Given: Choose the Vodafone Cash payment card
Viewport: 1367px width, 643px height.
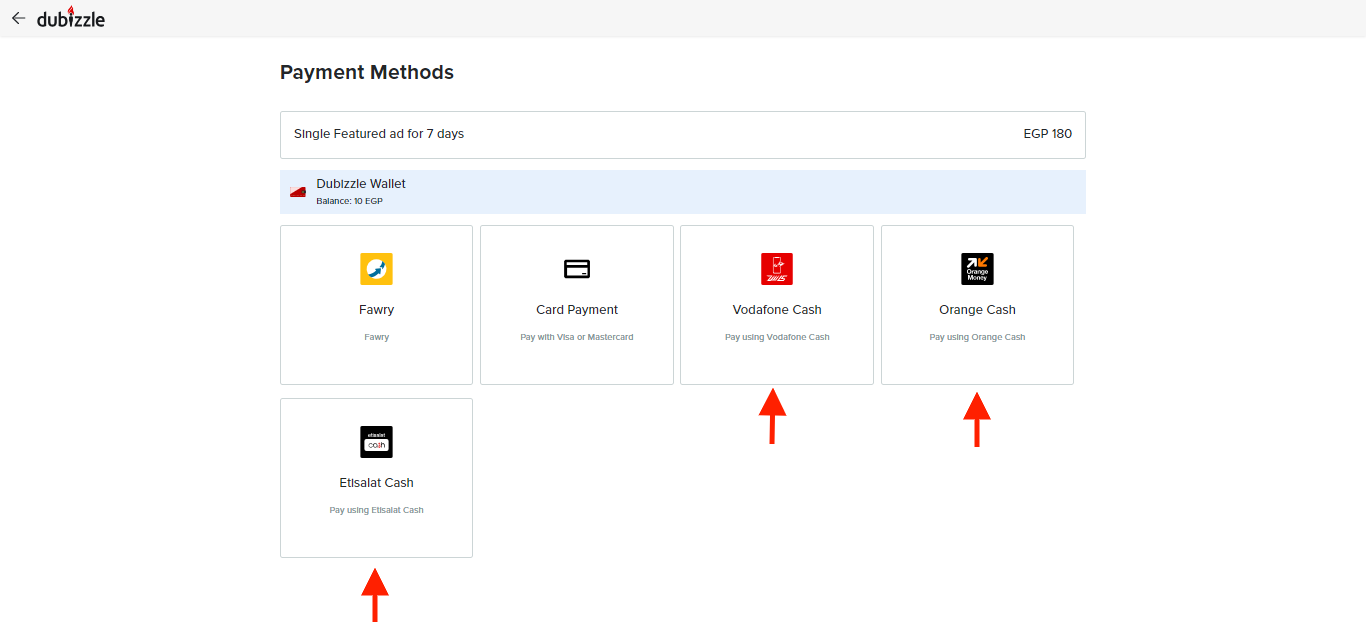Looking at the screenshot, I should (777, 305).
